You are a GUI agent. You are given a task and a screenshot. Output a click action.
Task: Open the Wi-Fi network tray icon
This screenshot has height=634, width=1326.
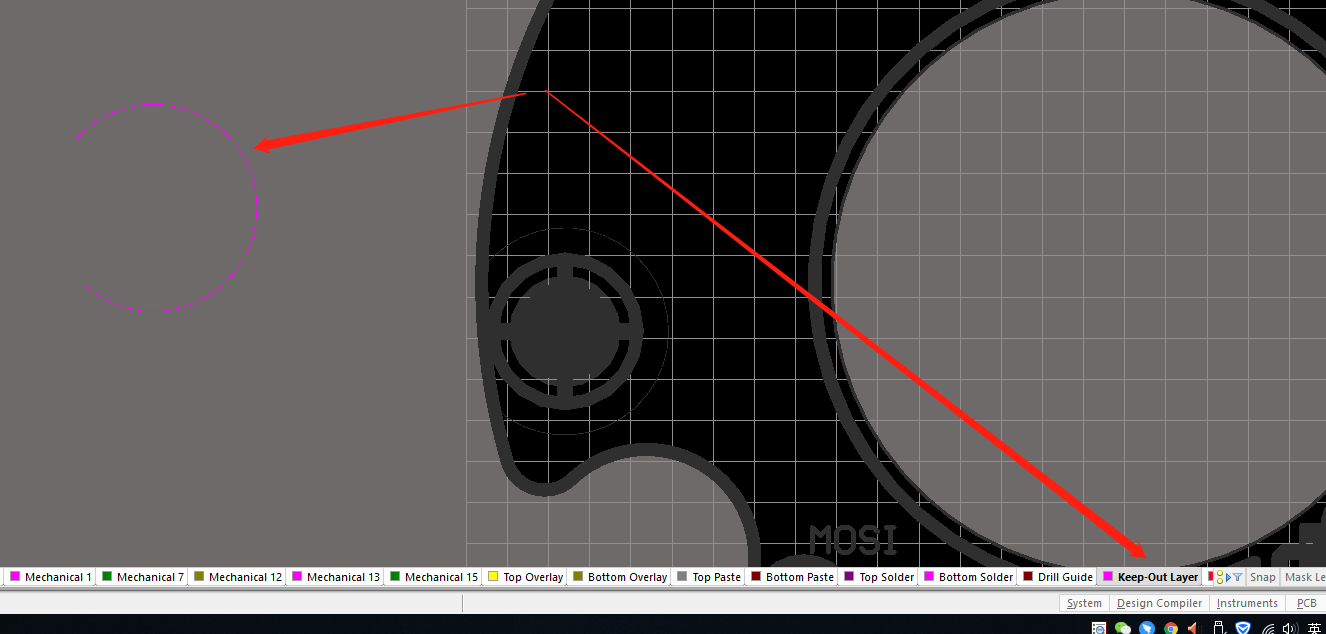point(1268,629)
